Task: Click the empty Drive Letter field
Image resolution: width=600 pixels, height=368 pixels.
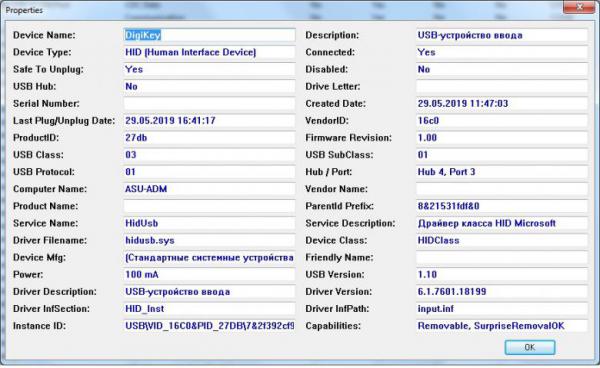Action: [502, 86]
